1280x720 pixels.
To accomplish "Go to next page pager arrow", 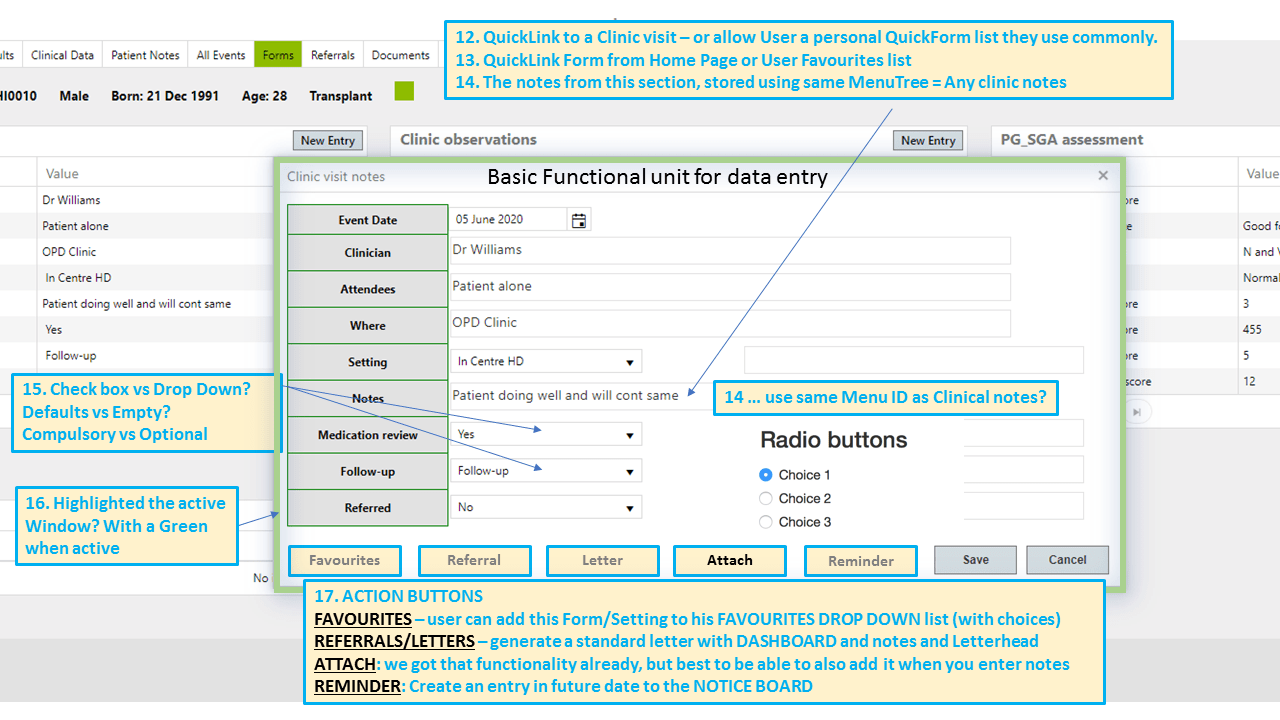I will [1137, 411].
